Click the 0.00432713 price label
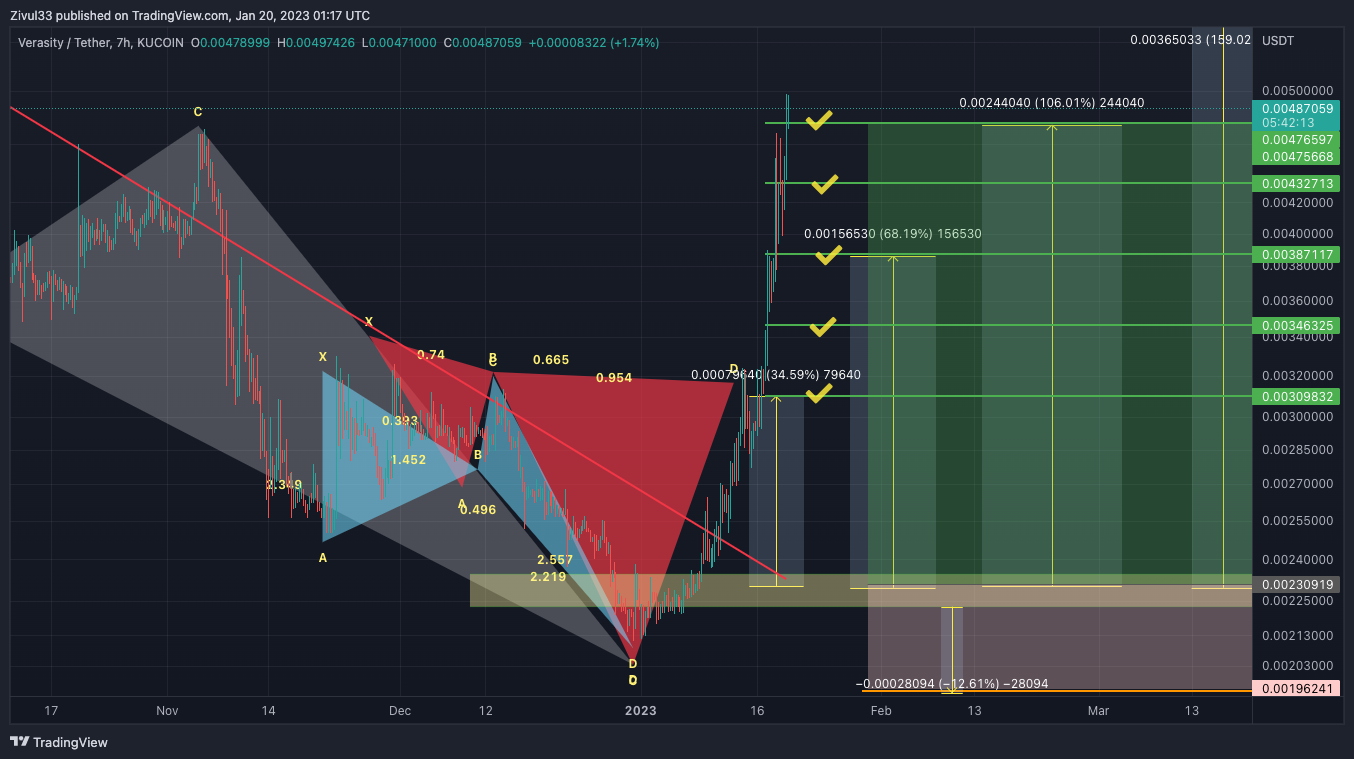 click(x=1297, y=184)
